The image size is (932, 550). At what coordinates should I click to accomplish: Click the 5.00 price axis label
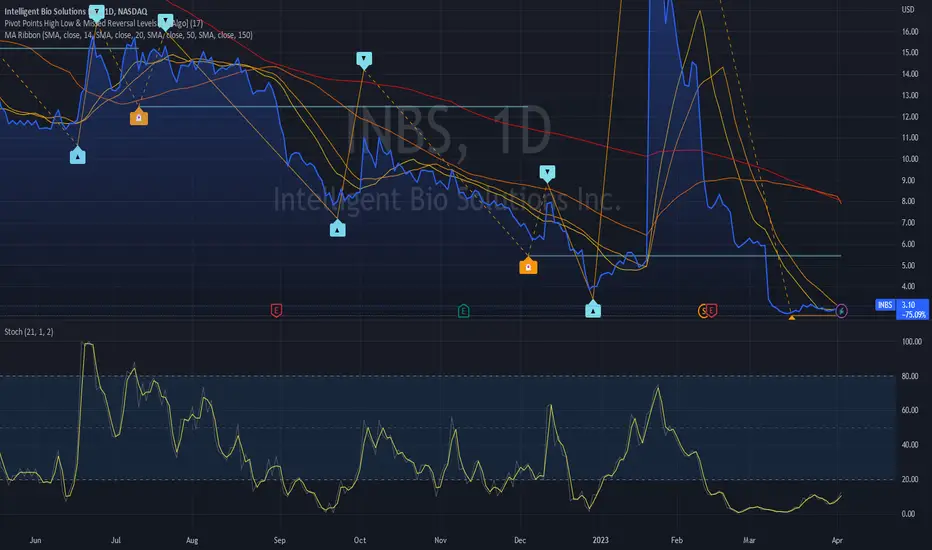pyautogui.click(x=908, y=265)
